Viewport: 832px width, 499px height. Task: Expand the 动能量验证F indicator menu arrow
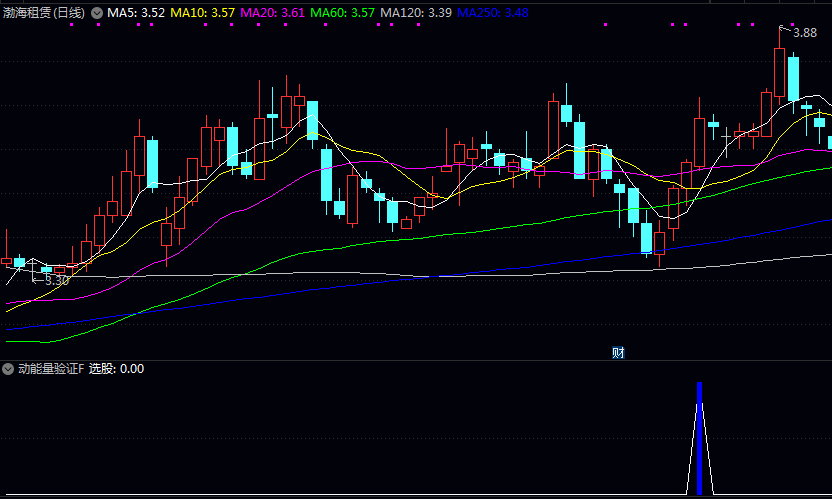9,369
